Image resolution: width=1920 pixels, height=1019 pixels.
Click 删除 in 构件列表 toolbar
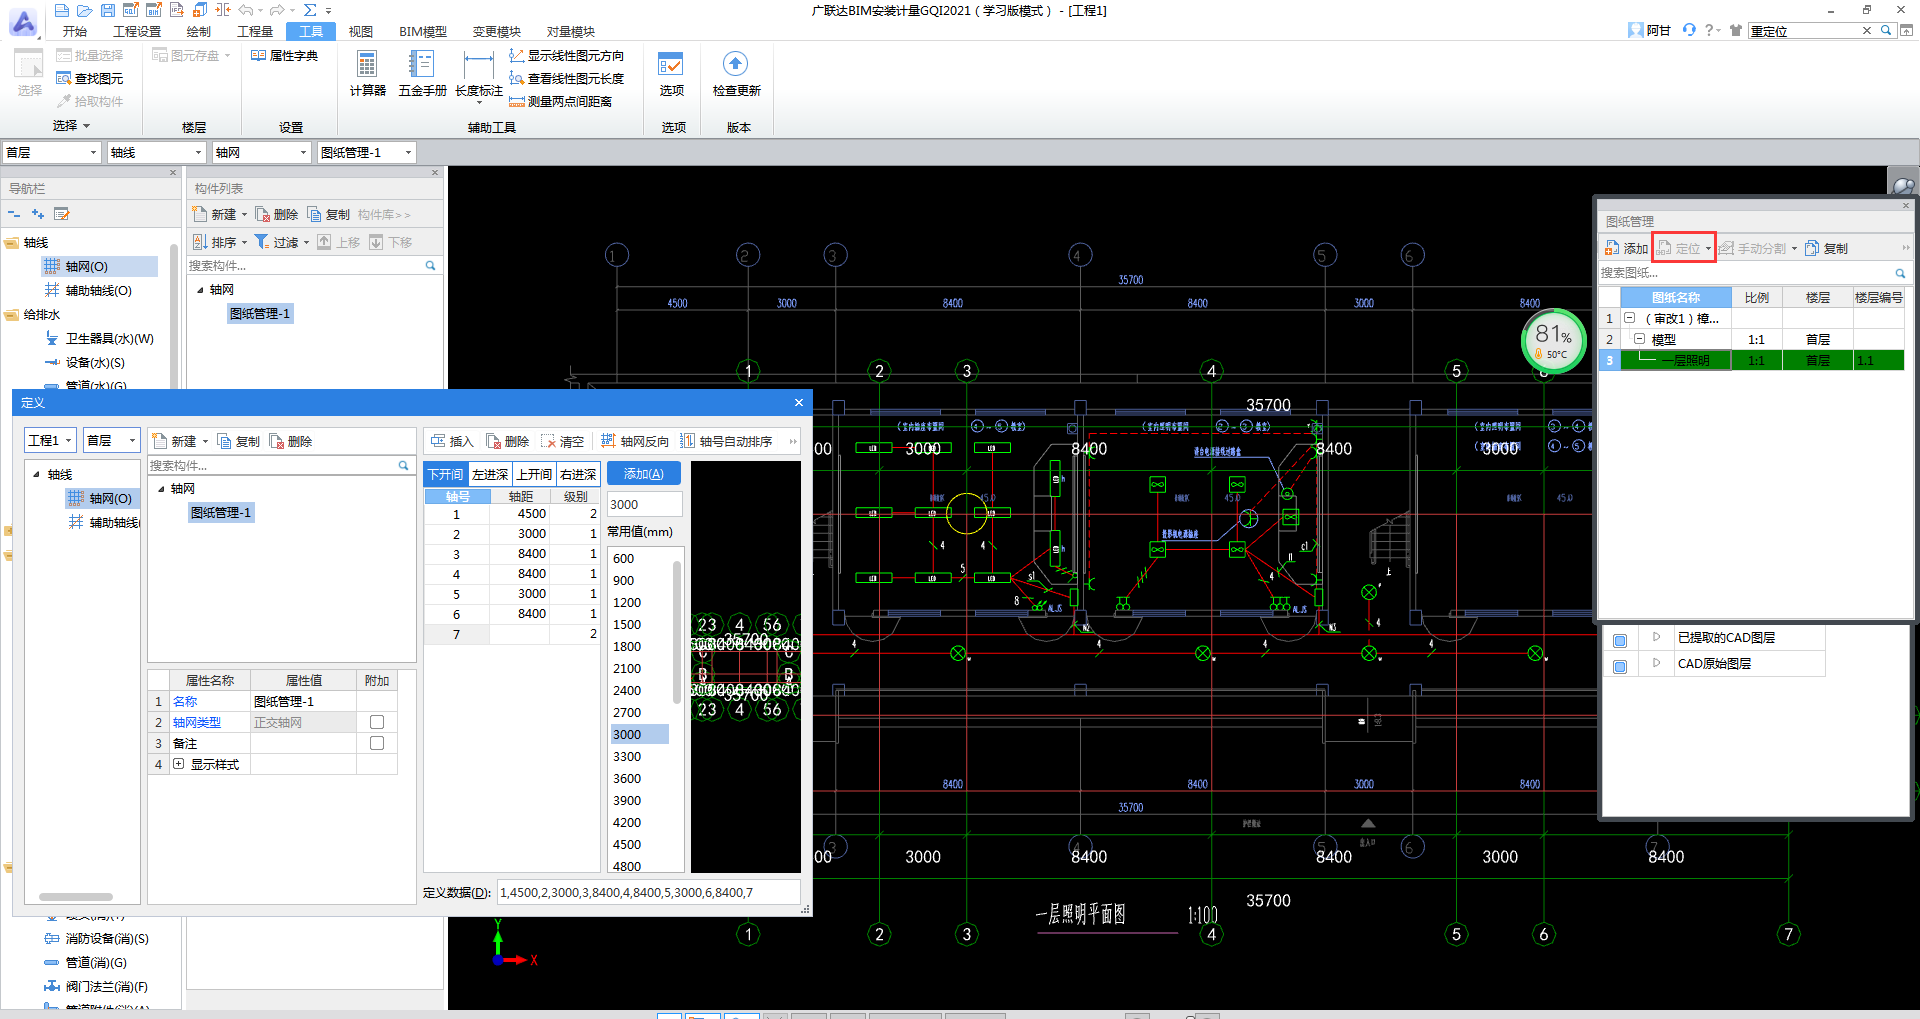point(277,215)
